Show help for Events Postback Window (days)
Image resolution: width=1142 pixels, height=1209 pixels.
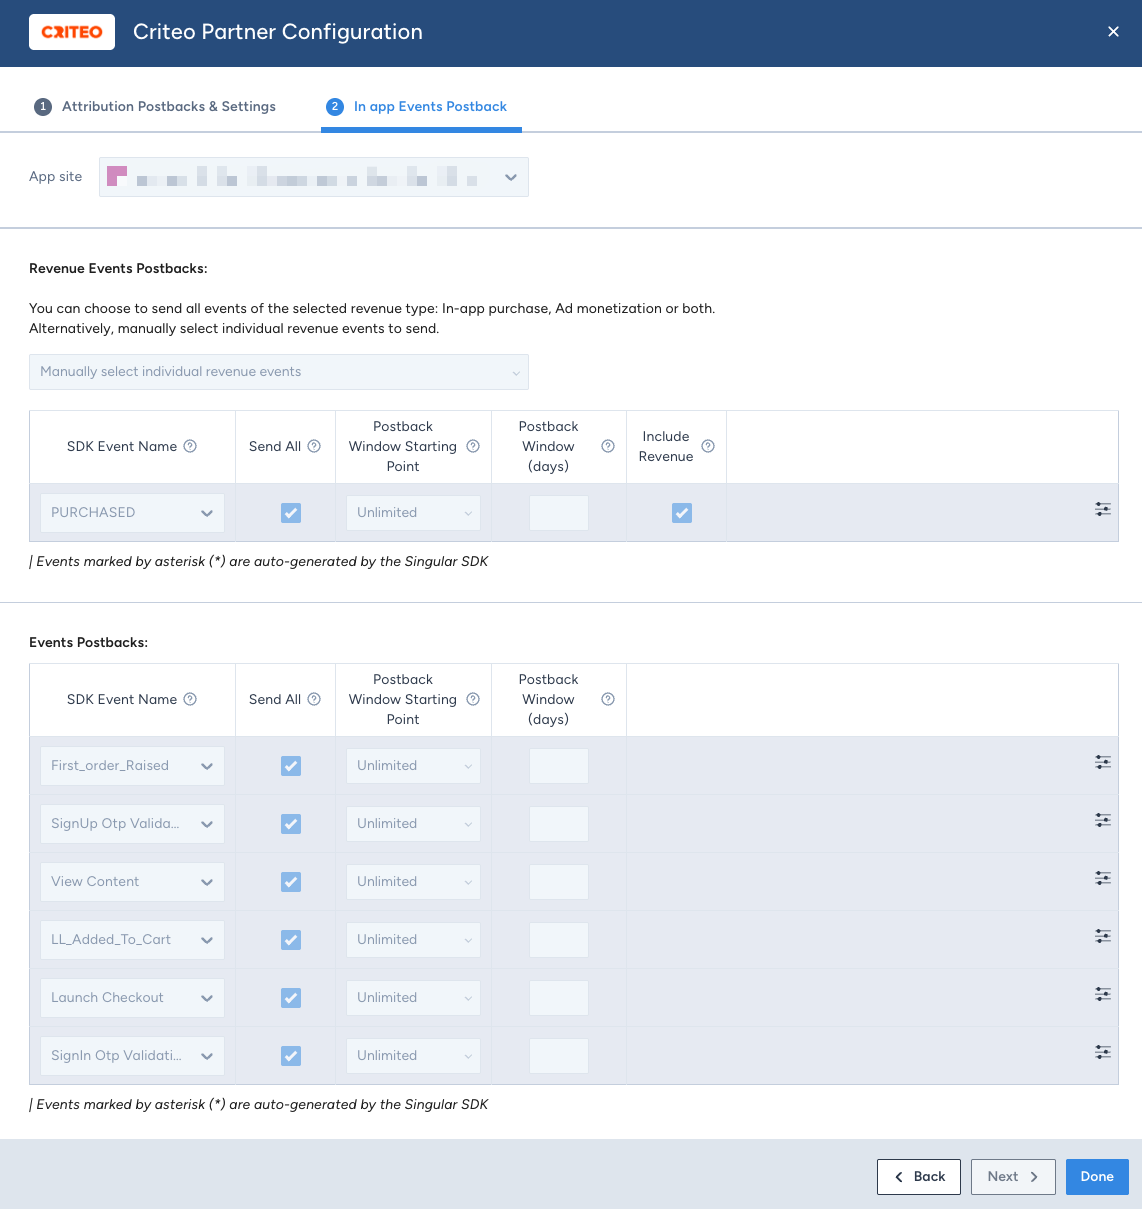coord(607,699)
